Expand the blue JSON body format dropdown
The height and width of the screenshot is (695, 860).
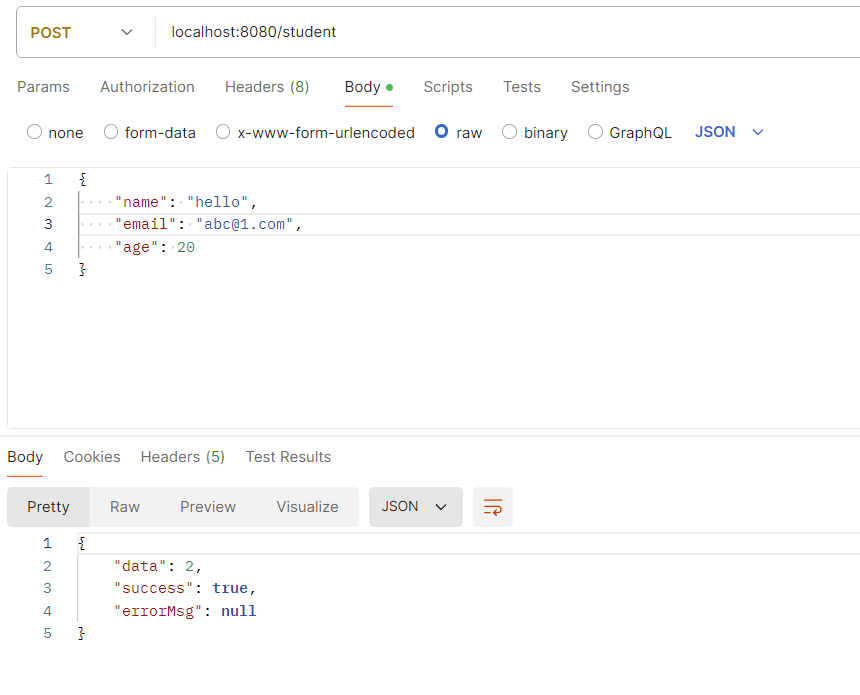(x=729, y=132)
